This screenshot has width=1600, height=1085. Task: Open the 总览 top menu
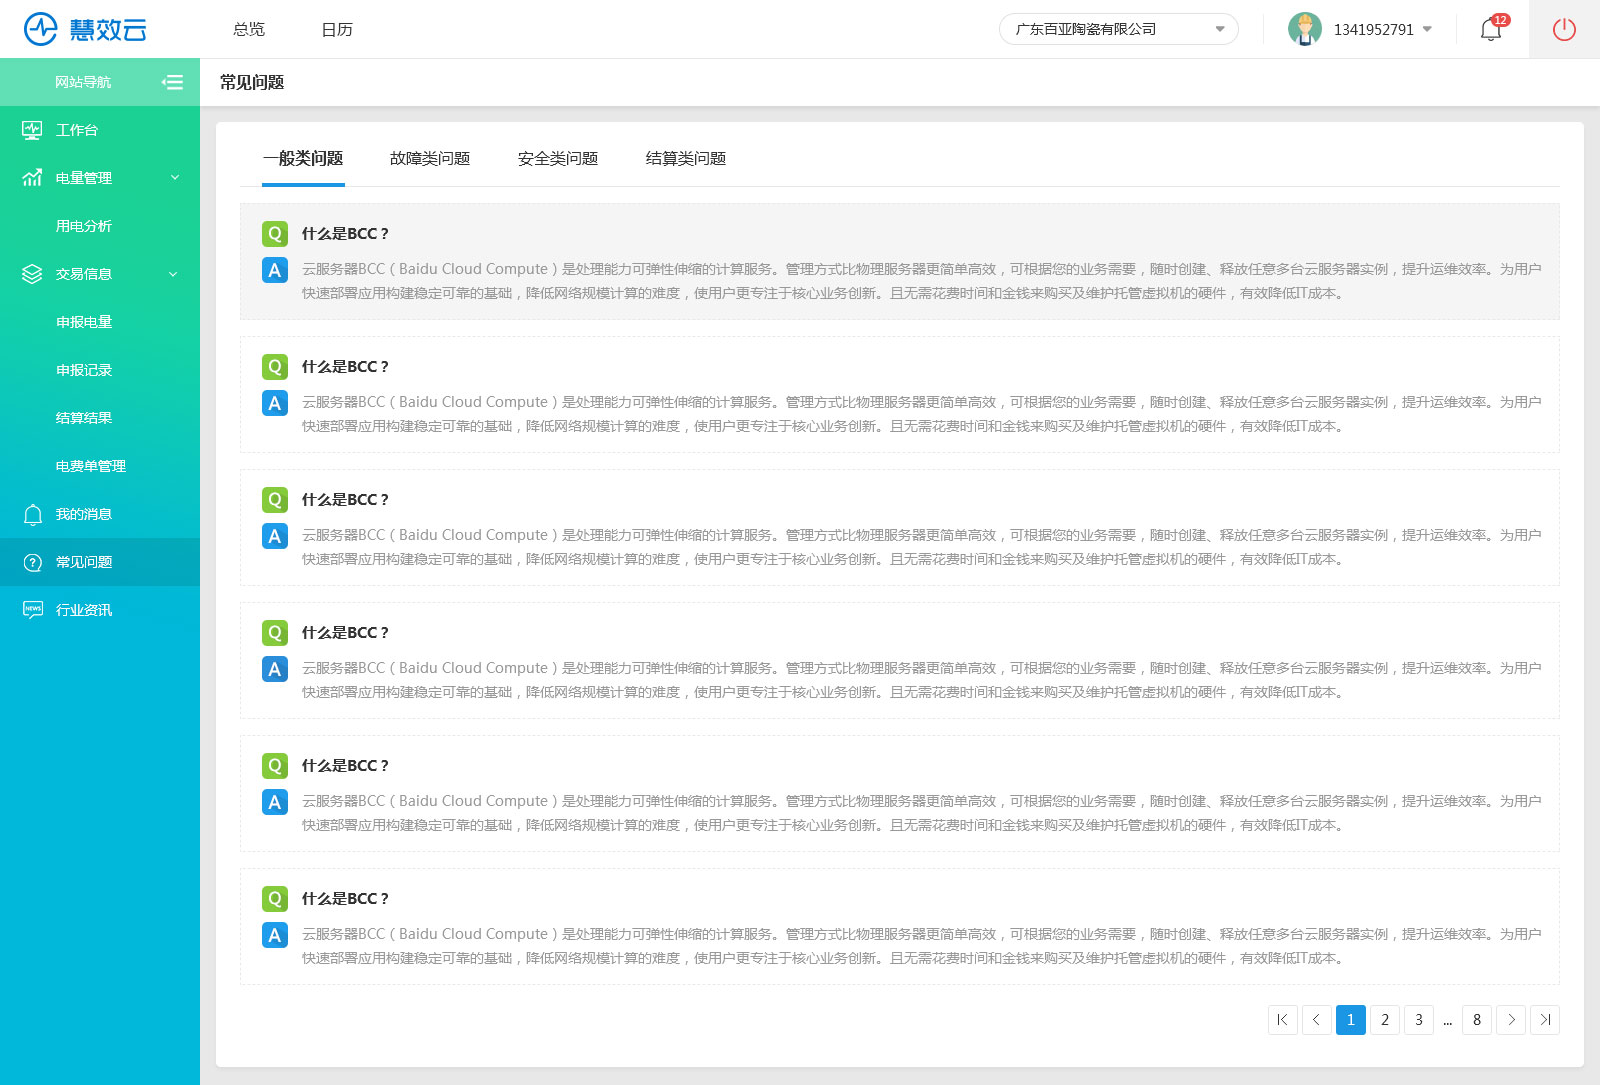click(249, 29)
